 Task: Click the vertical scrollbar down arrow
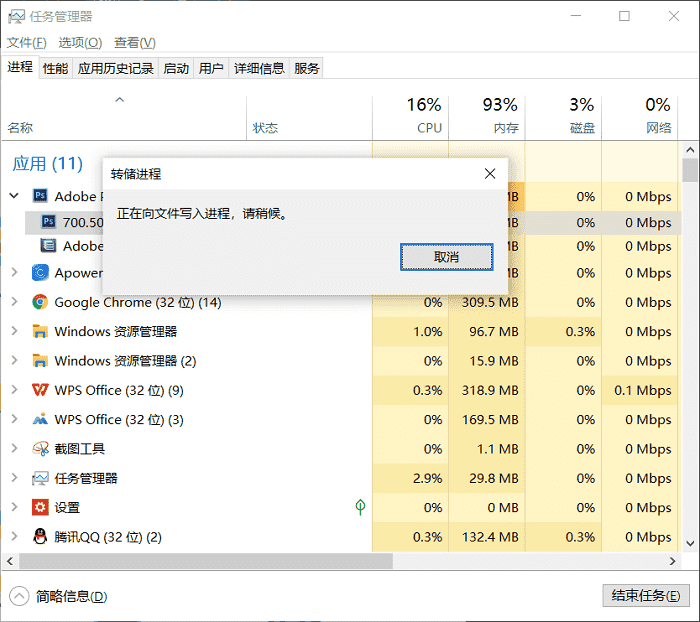tap(690, 543)
